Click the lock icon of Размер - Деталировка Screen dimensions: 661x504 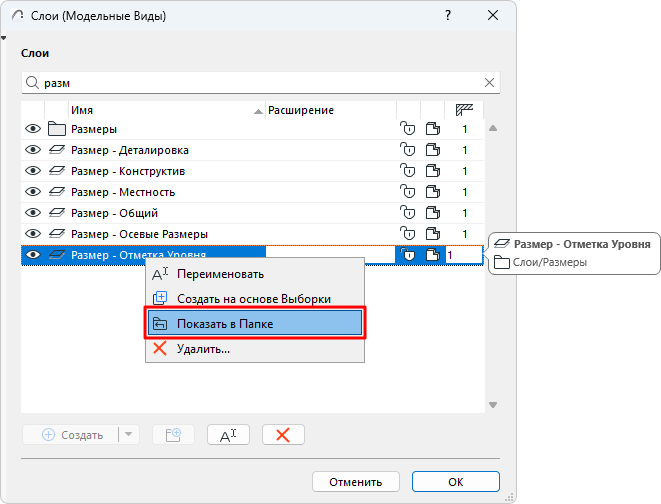(407, 150)
